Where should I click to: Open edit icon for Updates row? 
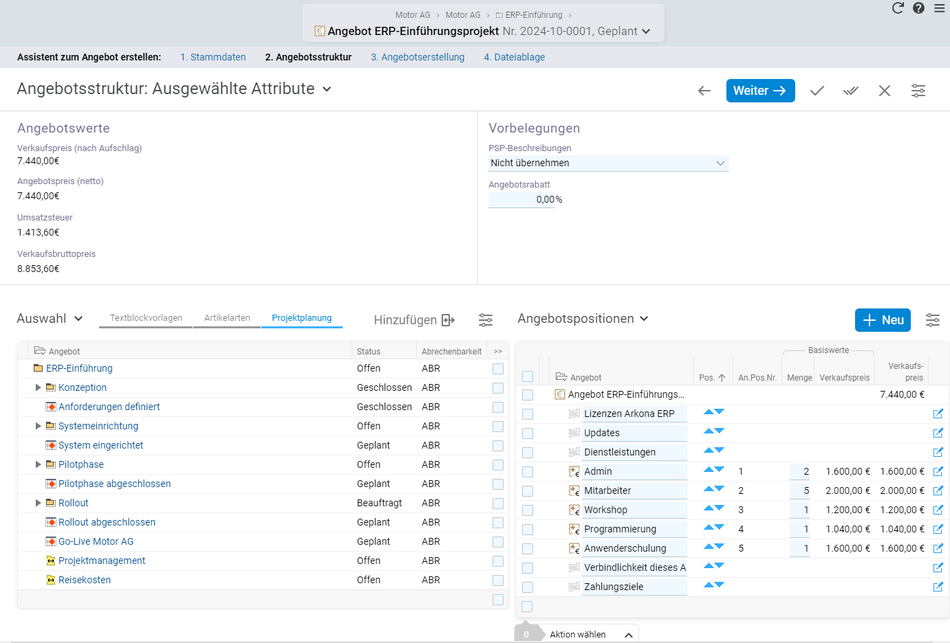[938, 433]
